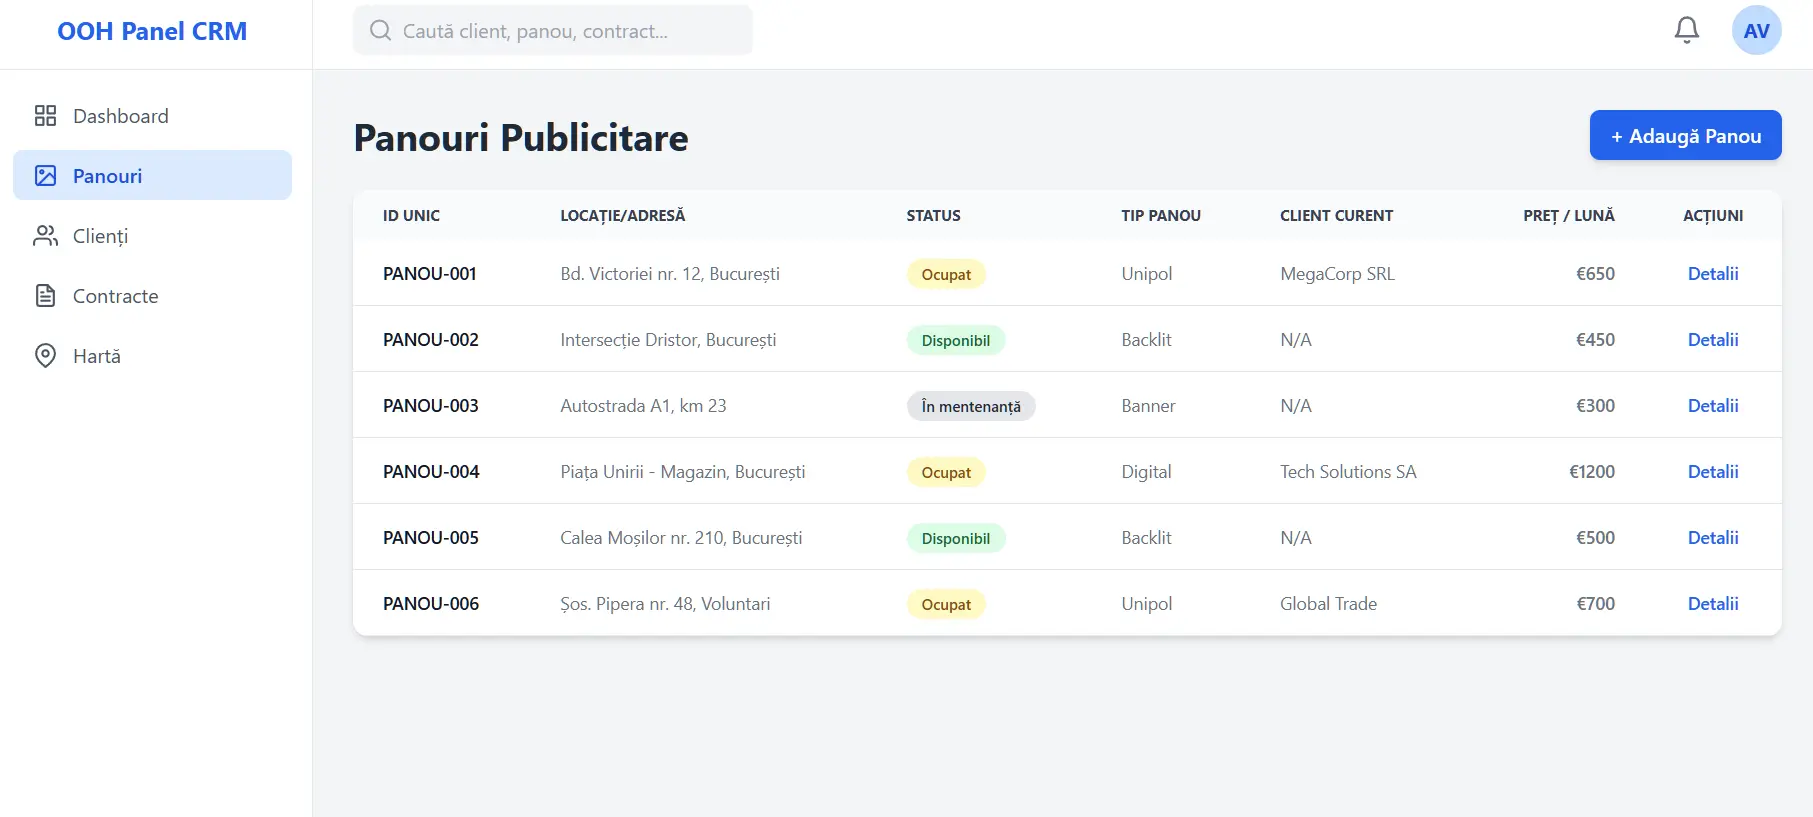1813x817 pixels.
Task: Click address Autostrada A1, km 23
Action: 643,405
